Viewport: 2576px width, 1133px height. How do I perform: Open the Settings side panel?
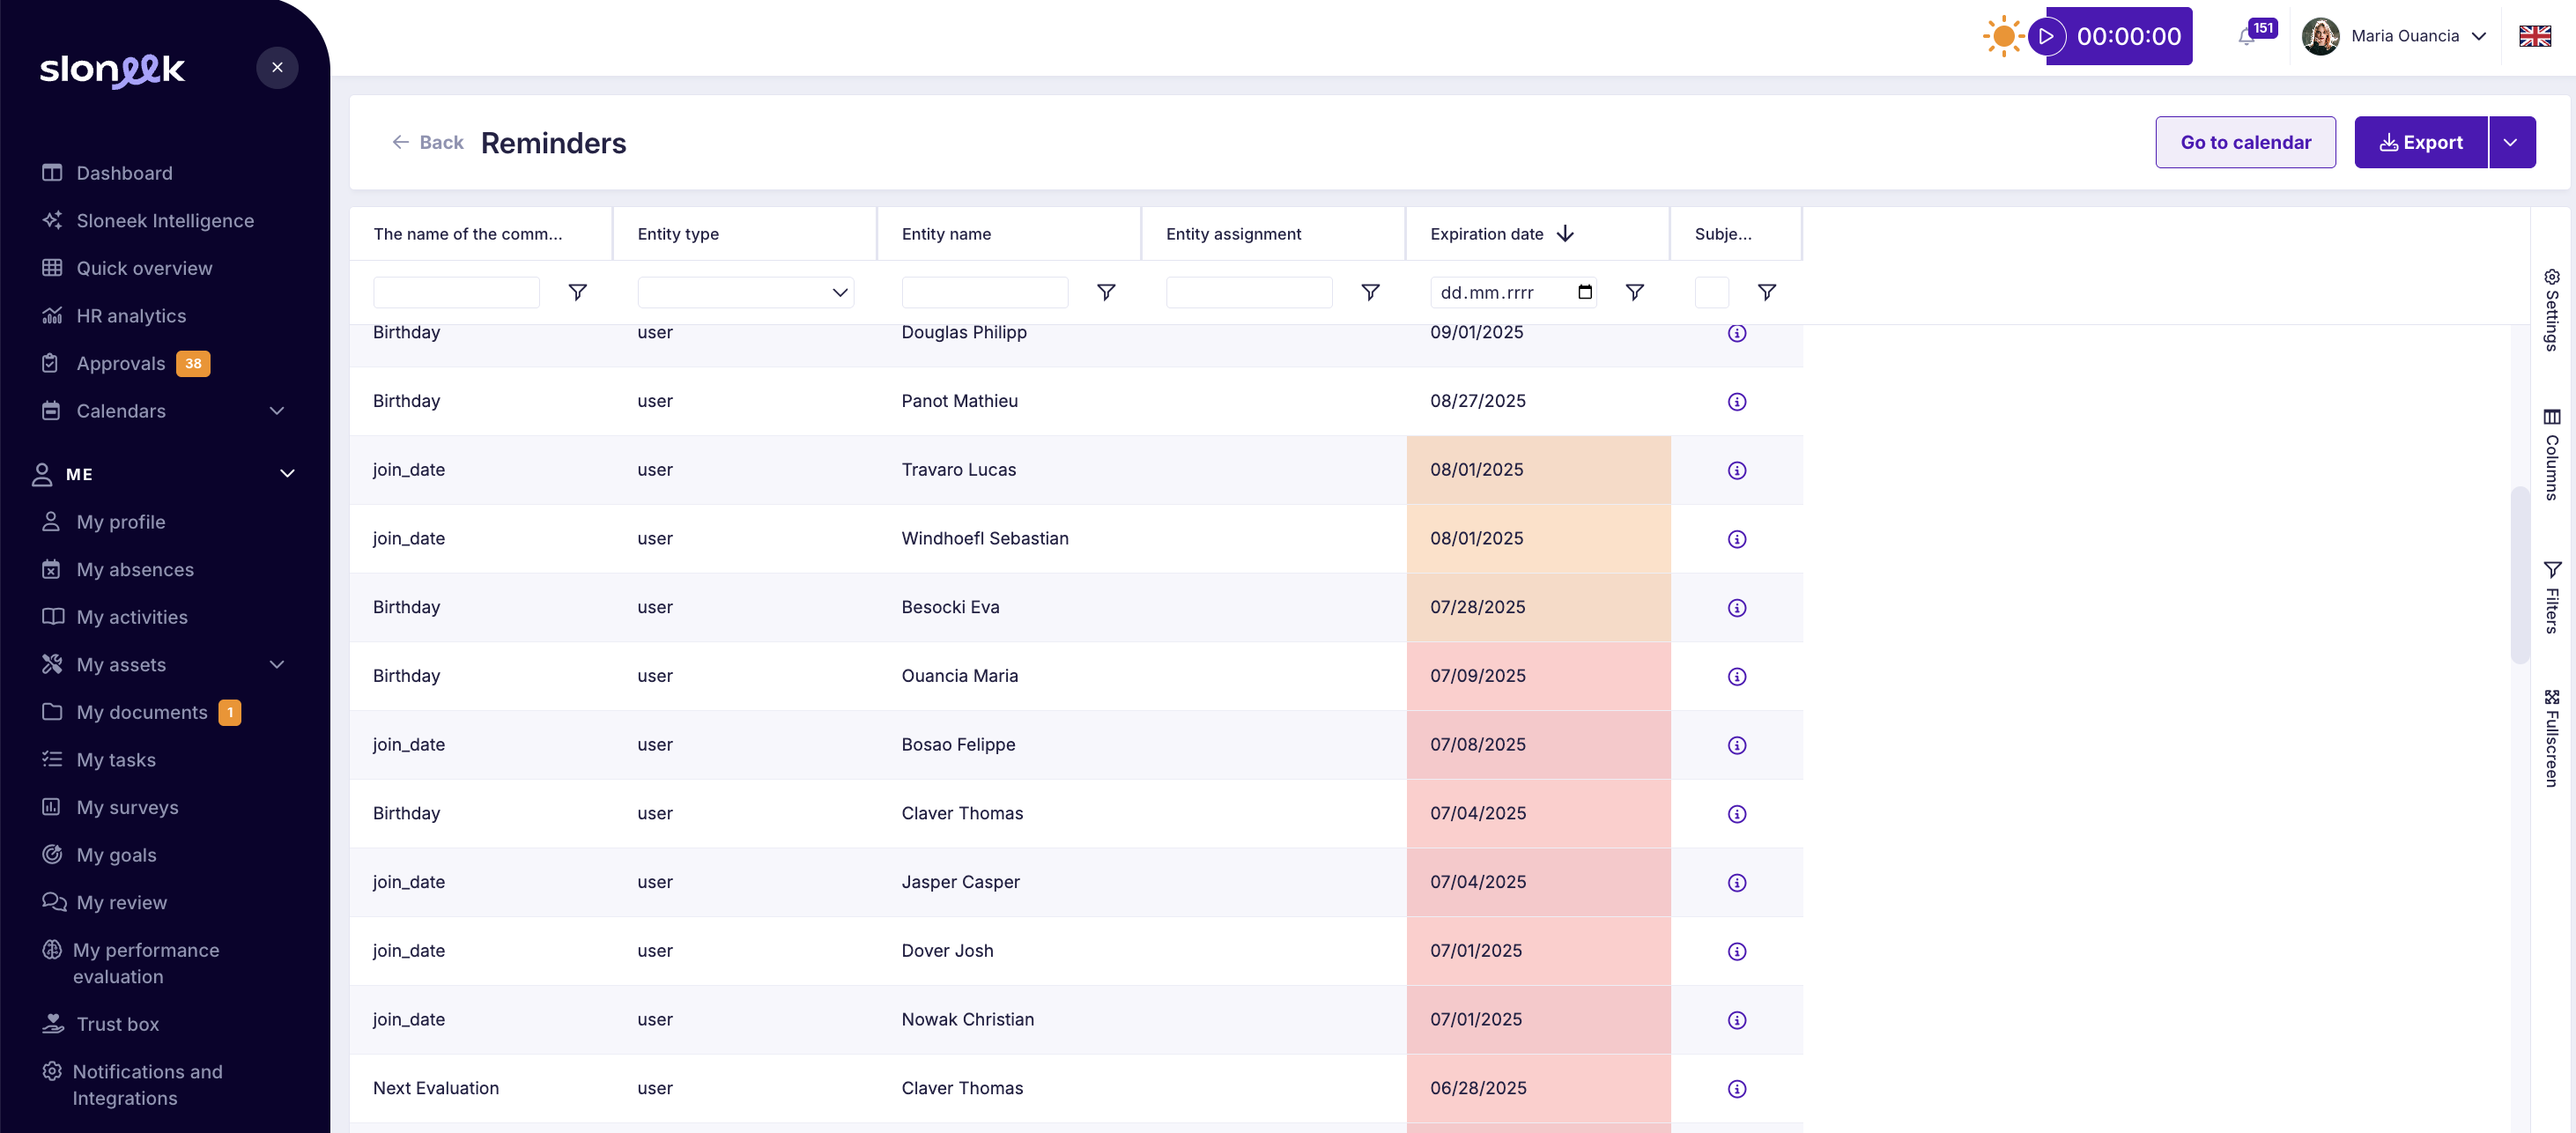coord(2552,309)
